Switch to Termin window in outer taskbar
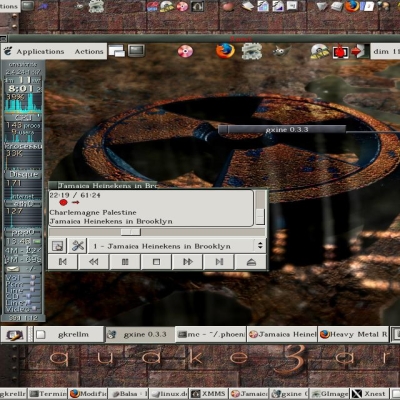Screen dimensions: 400x400 click(48, 394)
